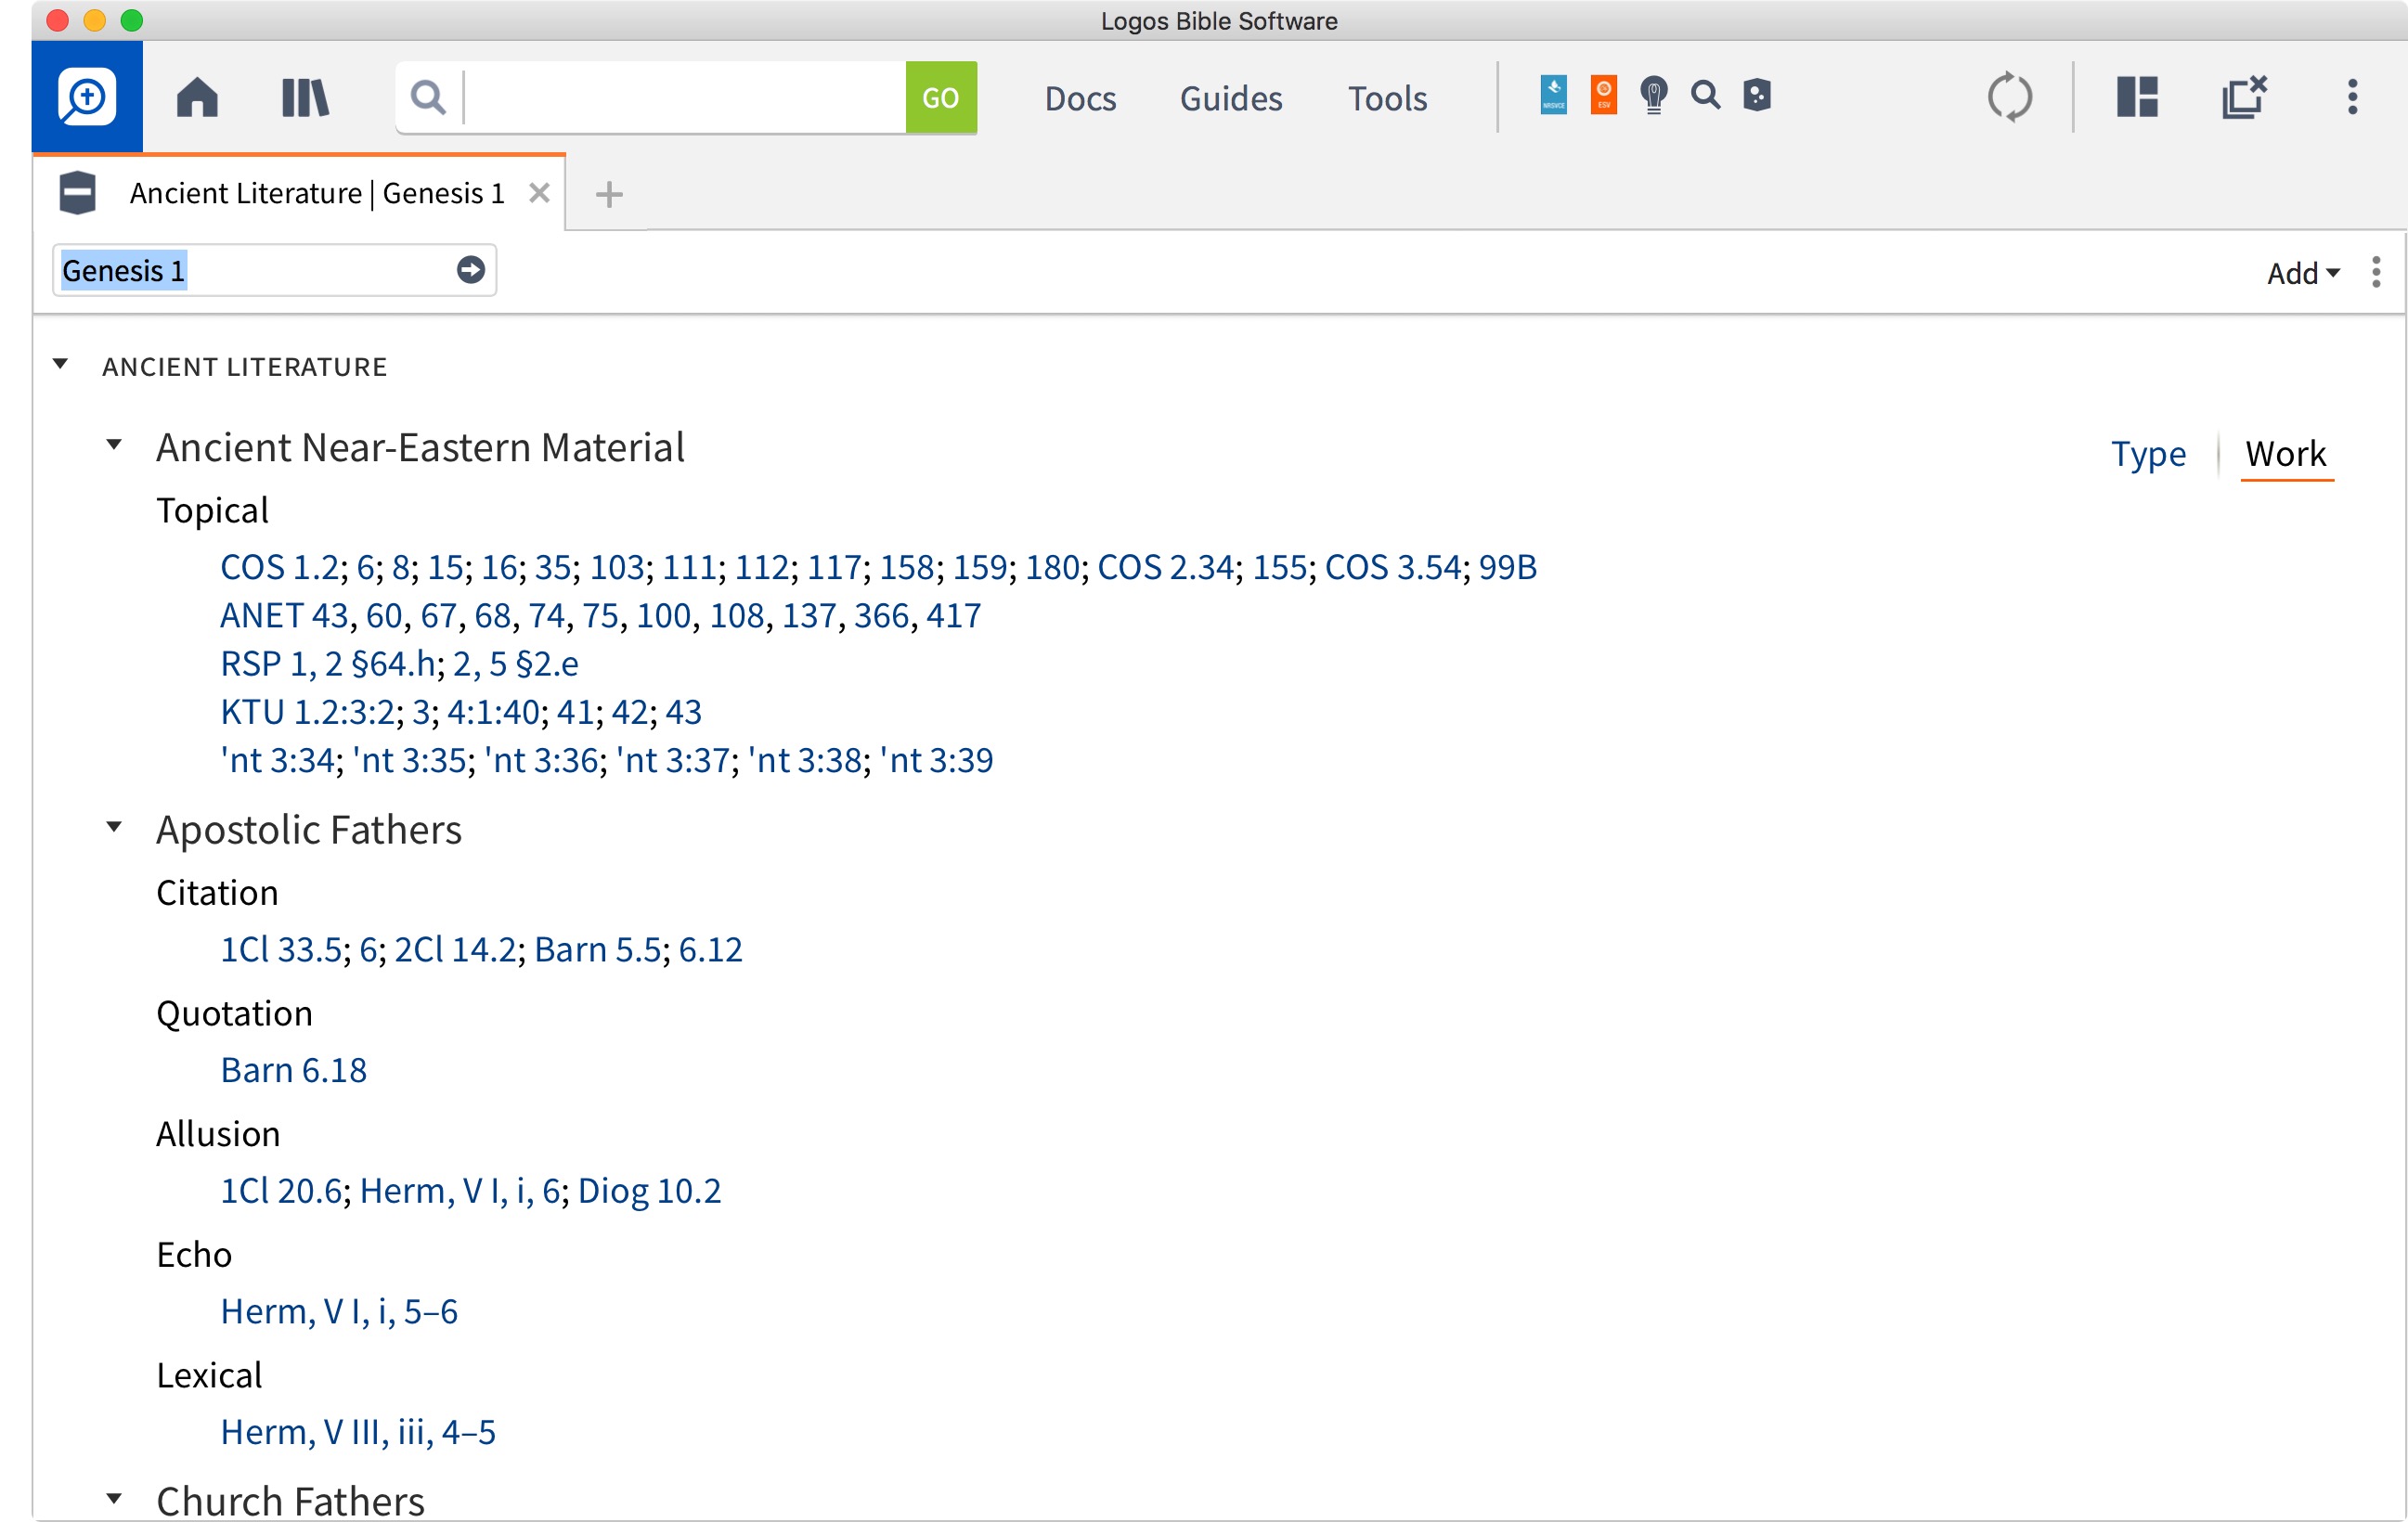Open COS 2.34 reference link
Viewport: 2408px width, 1522px height.
pyautogui.click(x=1166, y=567)
